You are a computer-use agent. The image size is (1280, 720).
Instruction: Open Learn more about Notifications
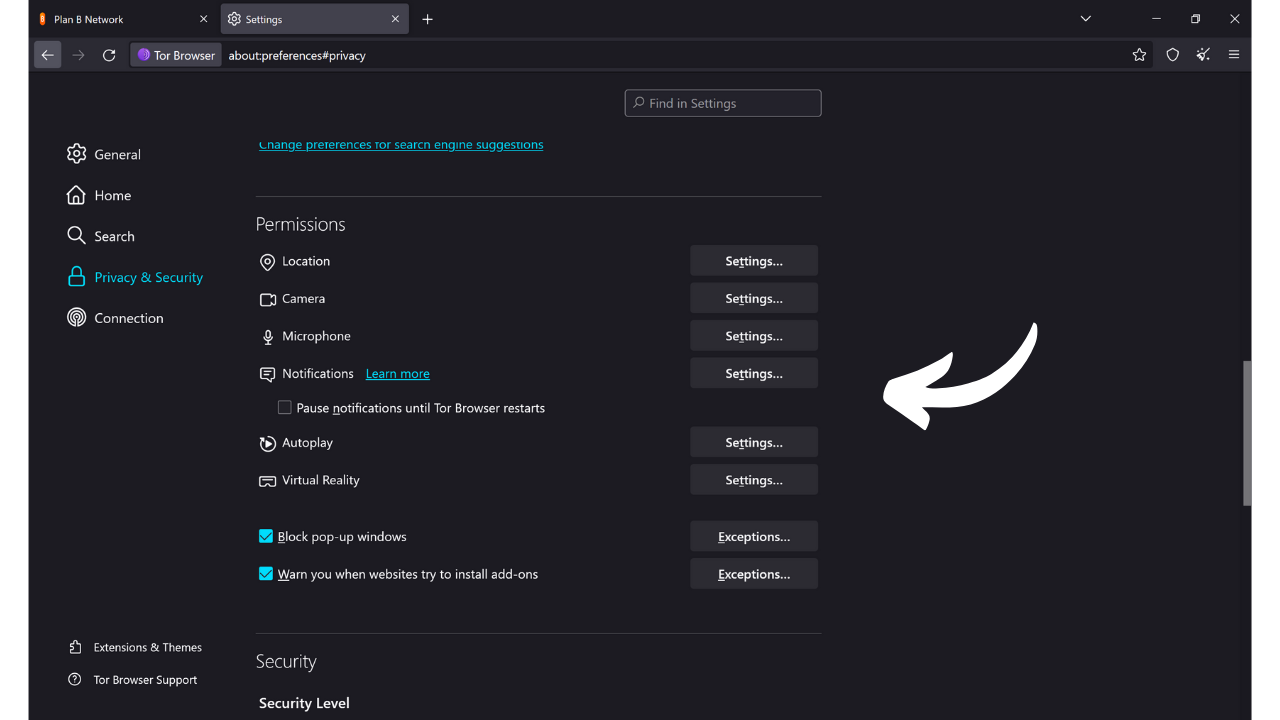(x=397, y=373)
